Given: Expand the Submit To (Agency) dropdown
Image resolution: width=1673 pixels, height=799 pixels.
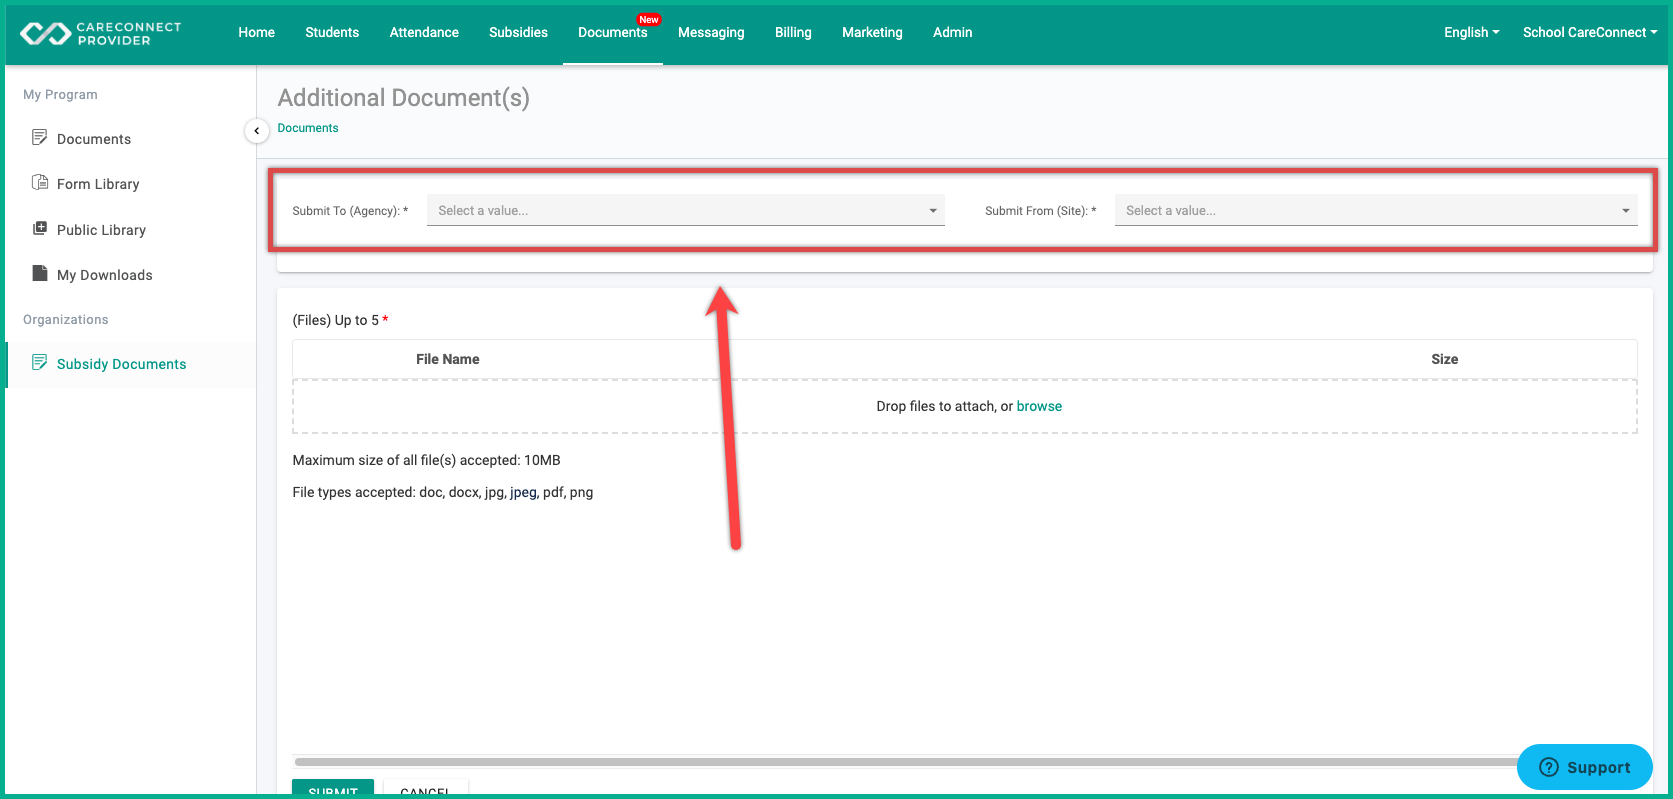Looking at the screenshot, I should coord(686,210).
